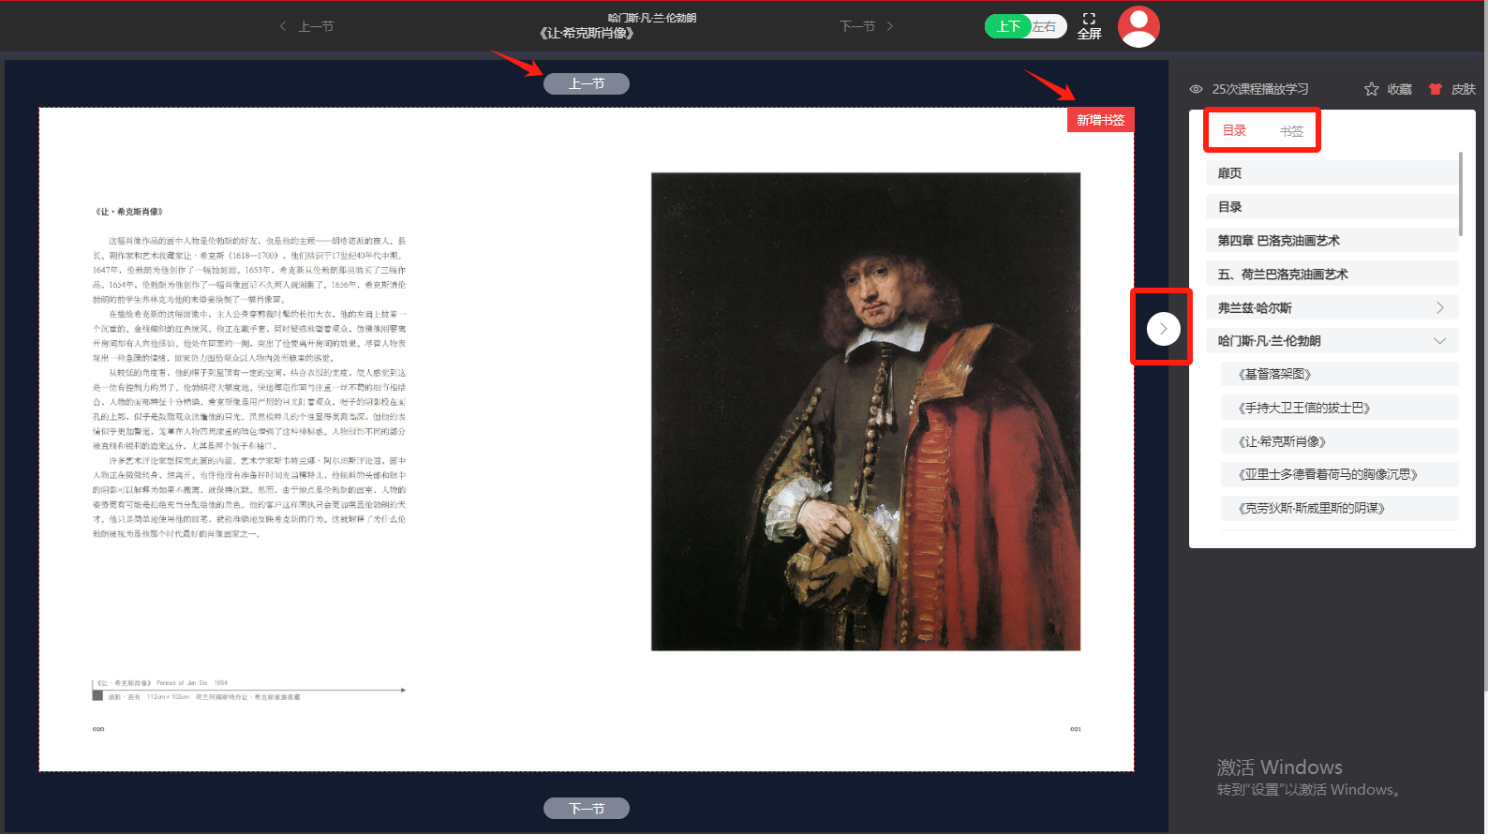The width and height of the screenshot is (1488, 835).
Task: Click the 皮肤 shirt icon
Action: pos(1435,89)
